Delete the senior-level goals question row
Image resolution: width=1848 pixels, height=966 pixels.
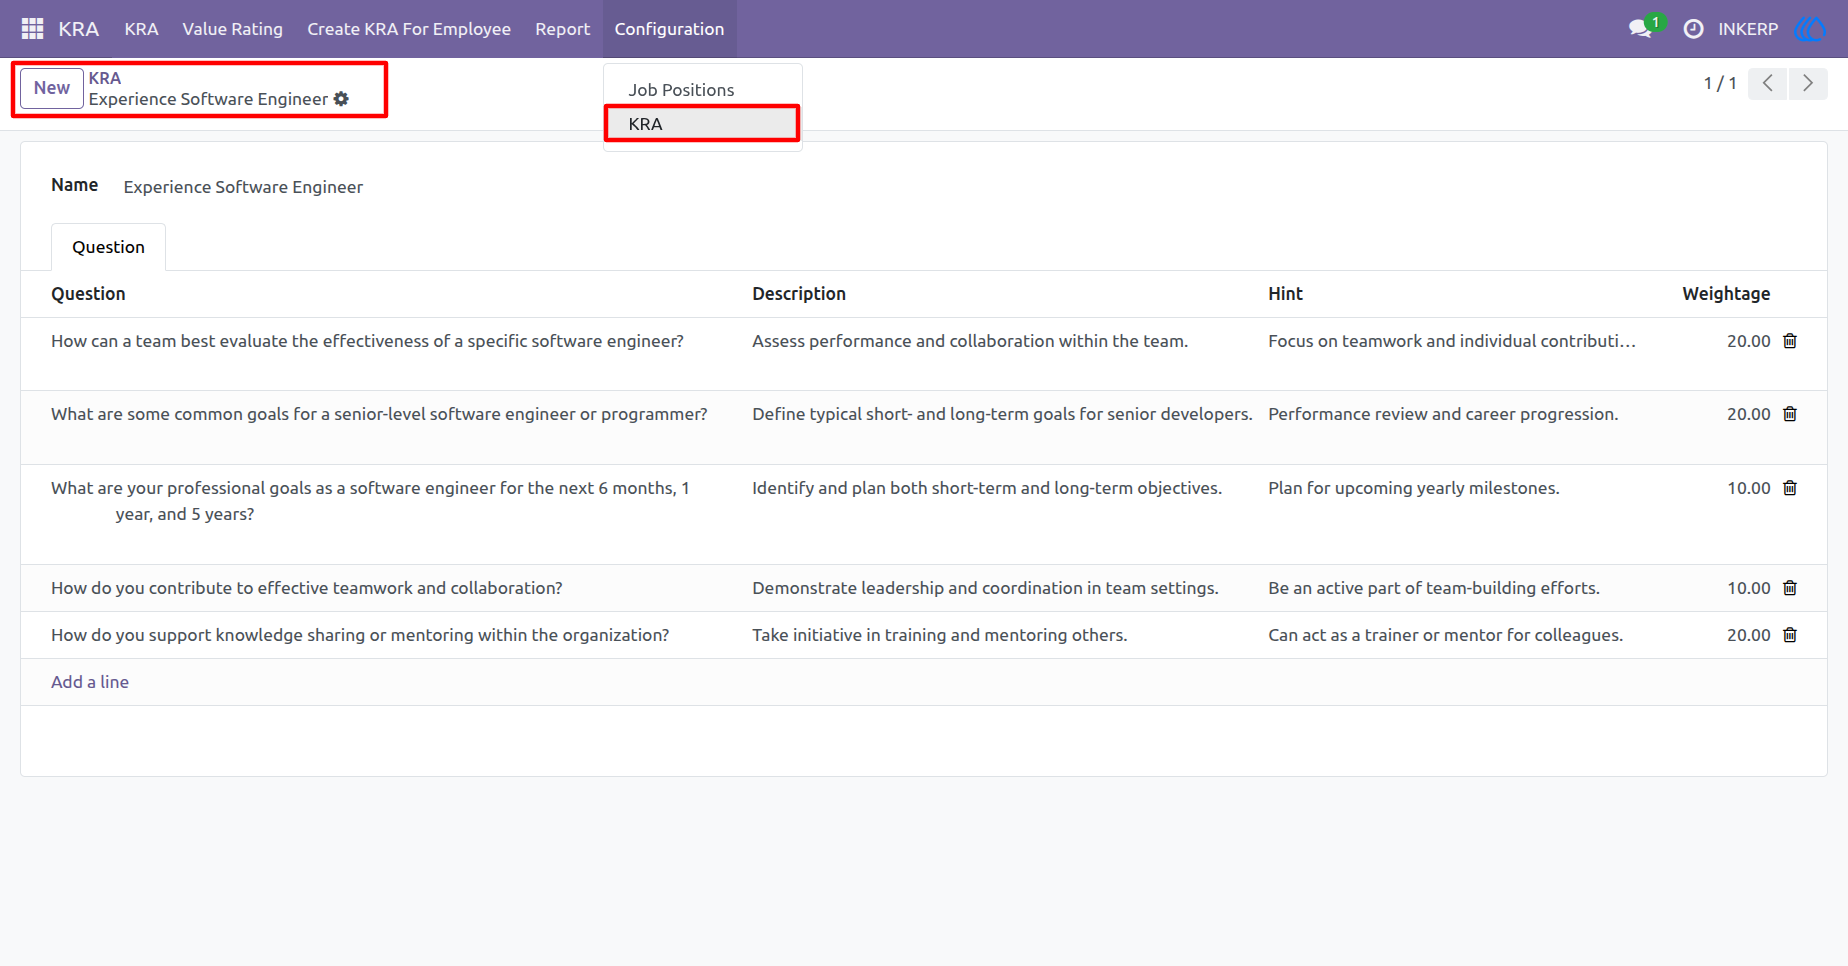pyautogui.click(x=1790, y=414)
